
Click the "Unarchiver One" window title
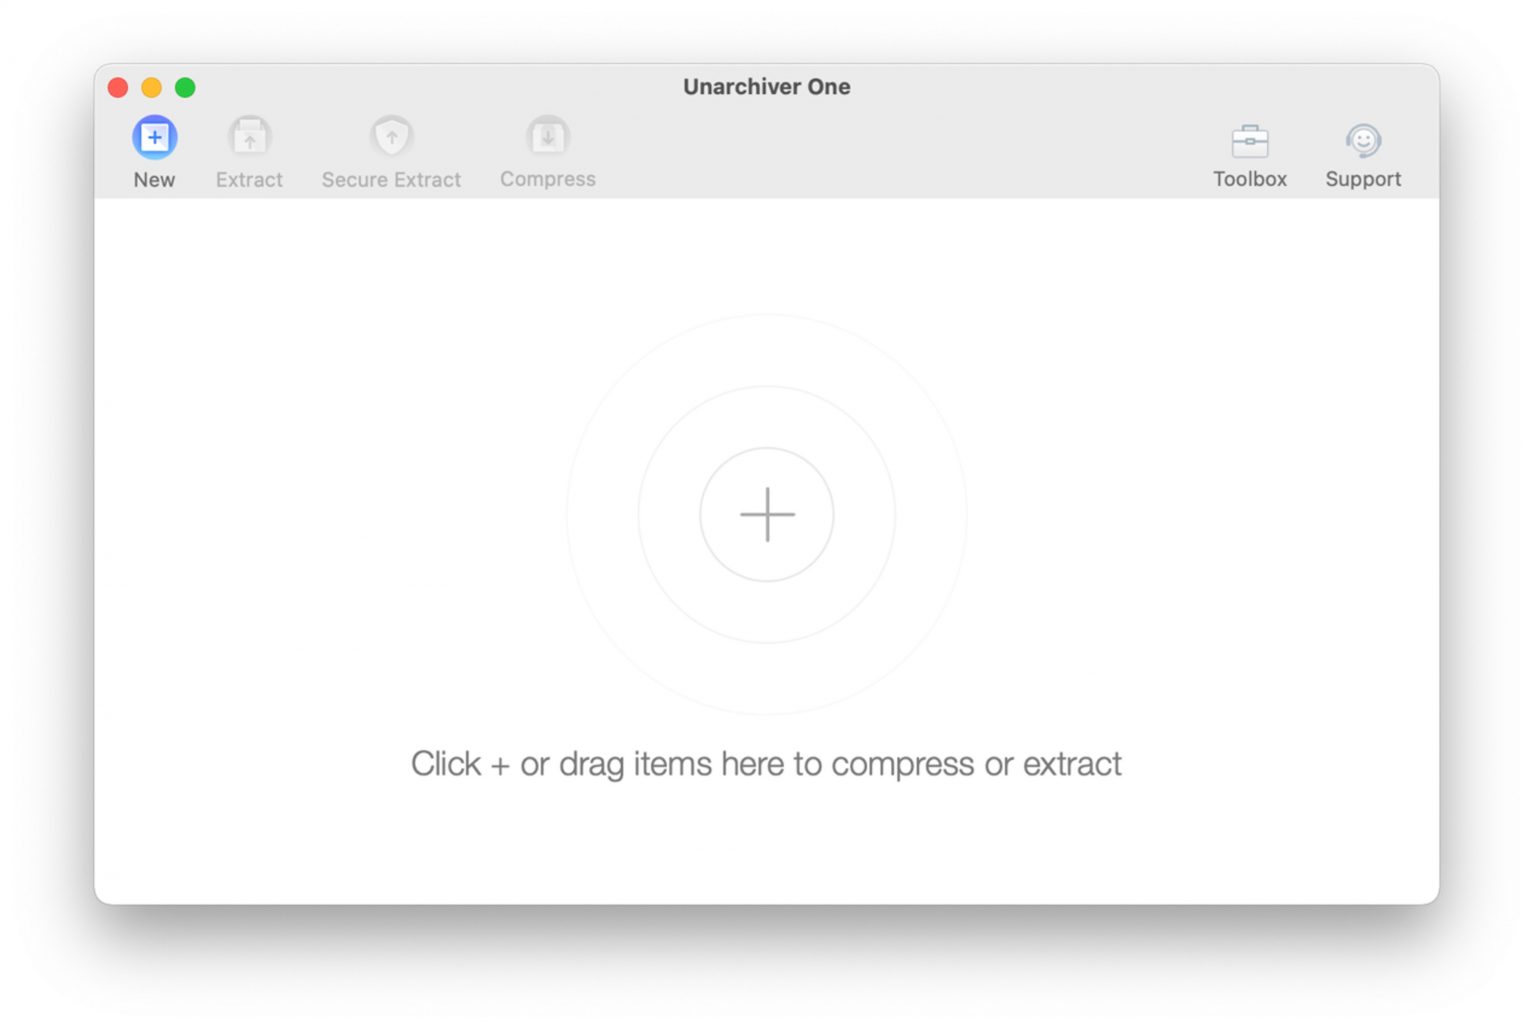[766, 87]
